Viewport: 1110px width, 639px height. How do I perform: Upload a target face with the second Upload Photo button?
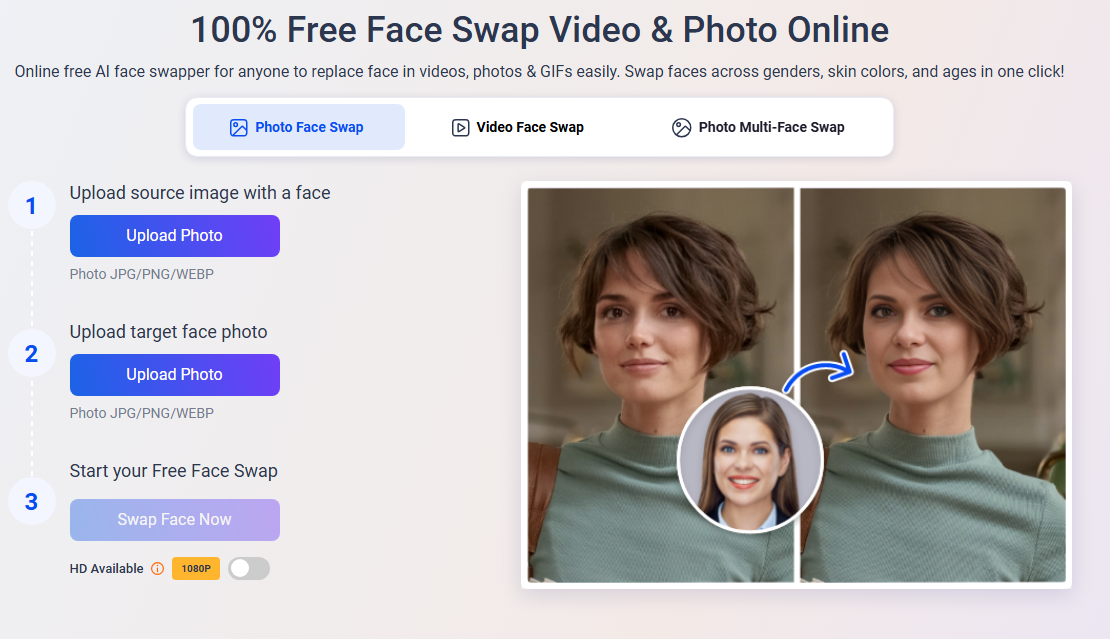174,374
